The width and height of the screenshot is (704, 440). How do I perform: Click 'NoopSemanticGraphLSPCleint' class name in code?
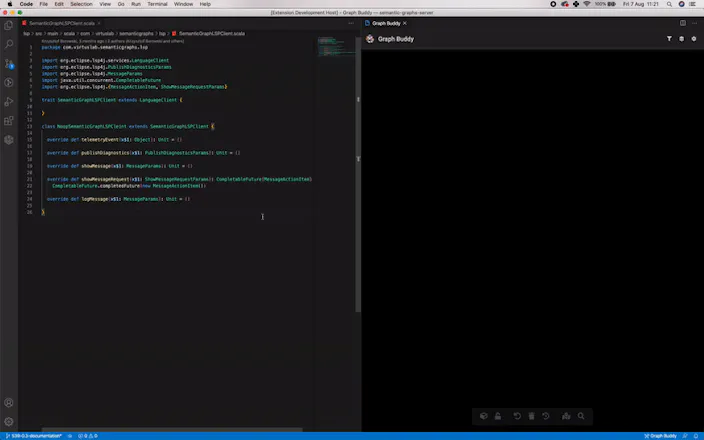pos(92,127)
